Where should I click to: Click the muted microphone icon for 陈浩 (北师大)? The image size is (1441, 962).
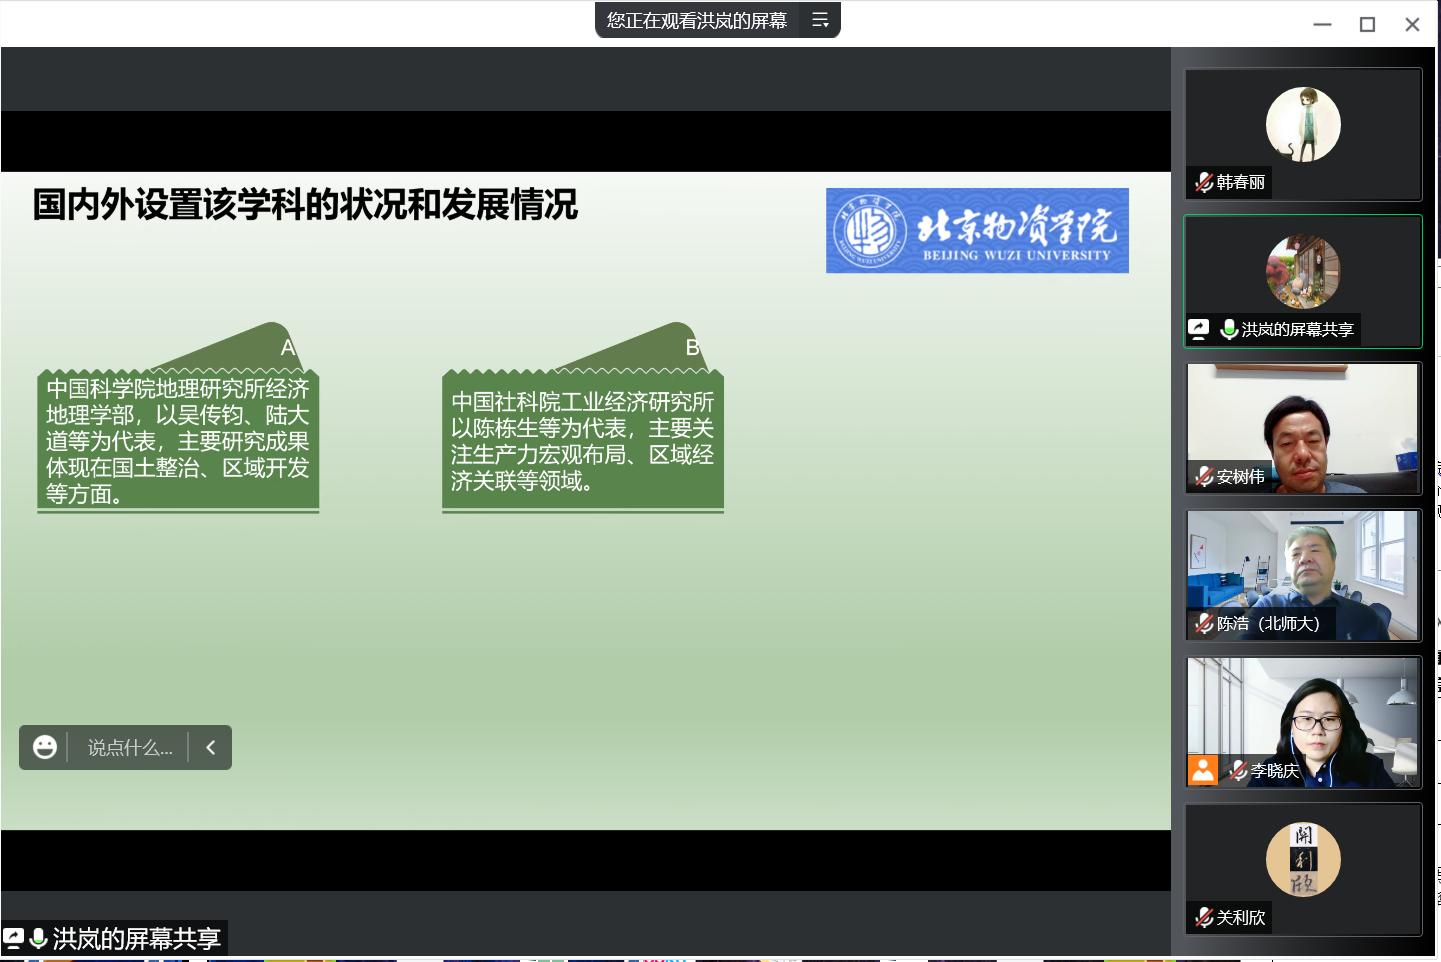coord(1204,624)
